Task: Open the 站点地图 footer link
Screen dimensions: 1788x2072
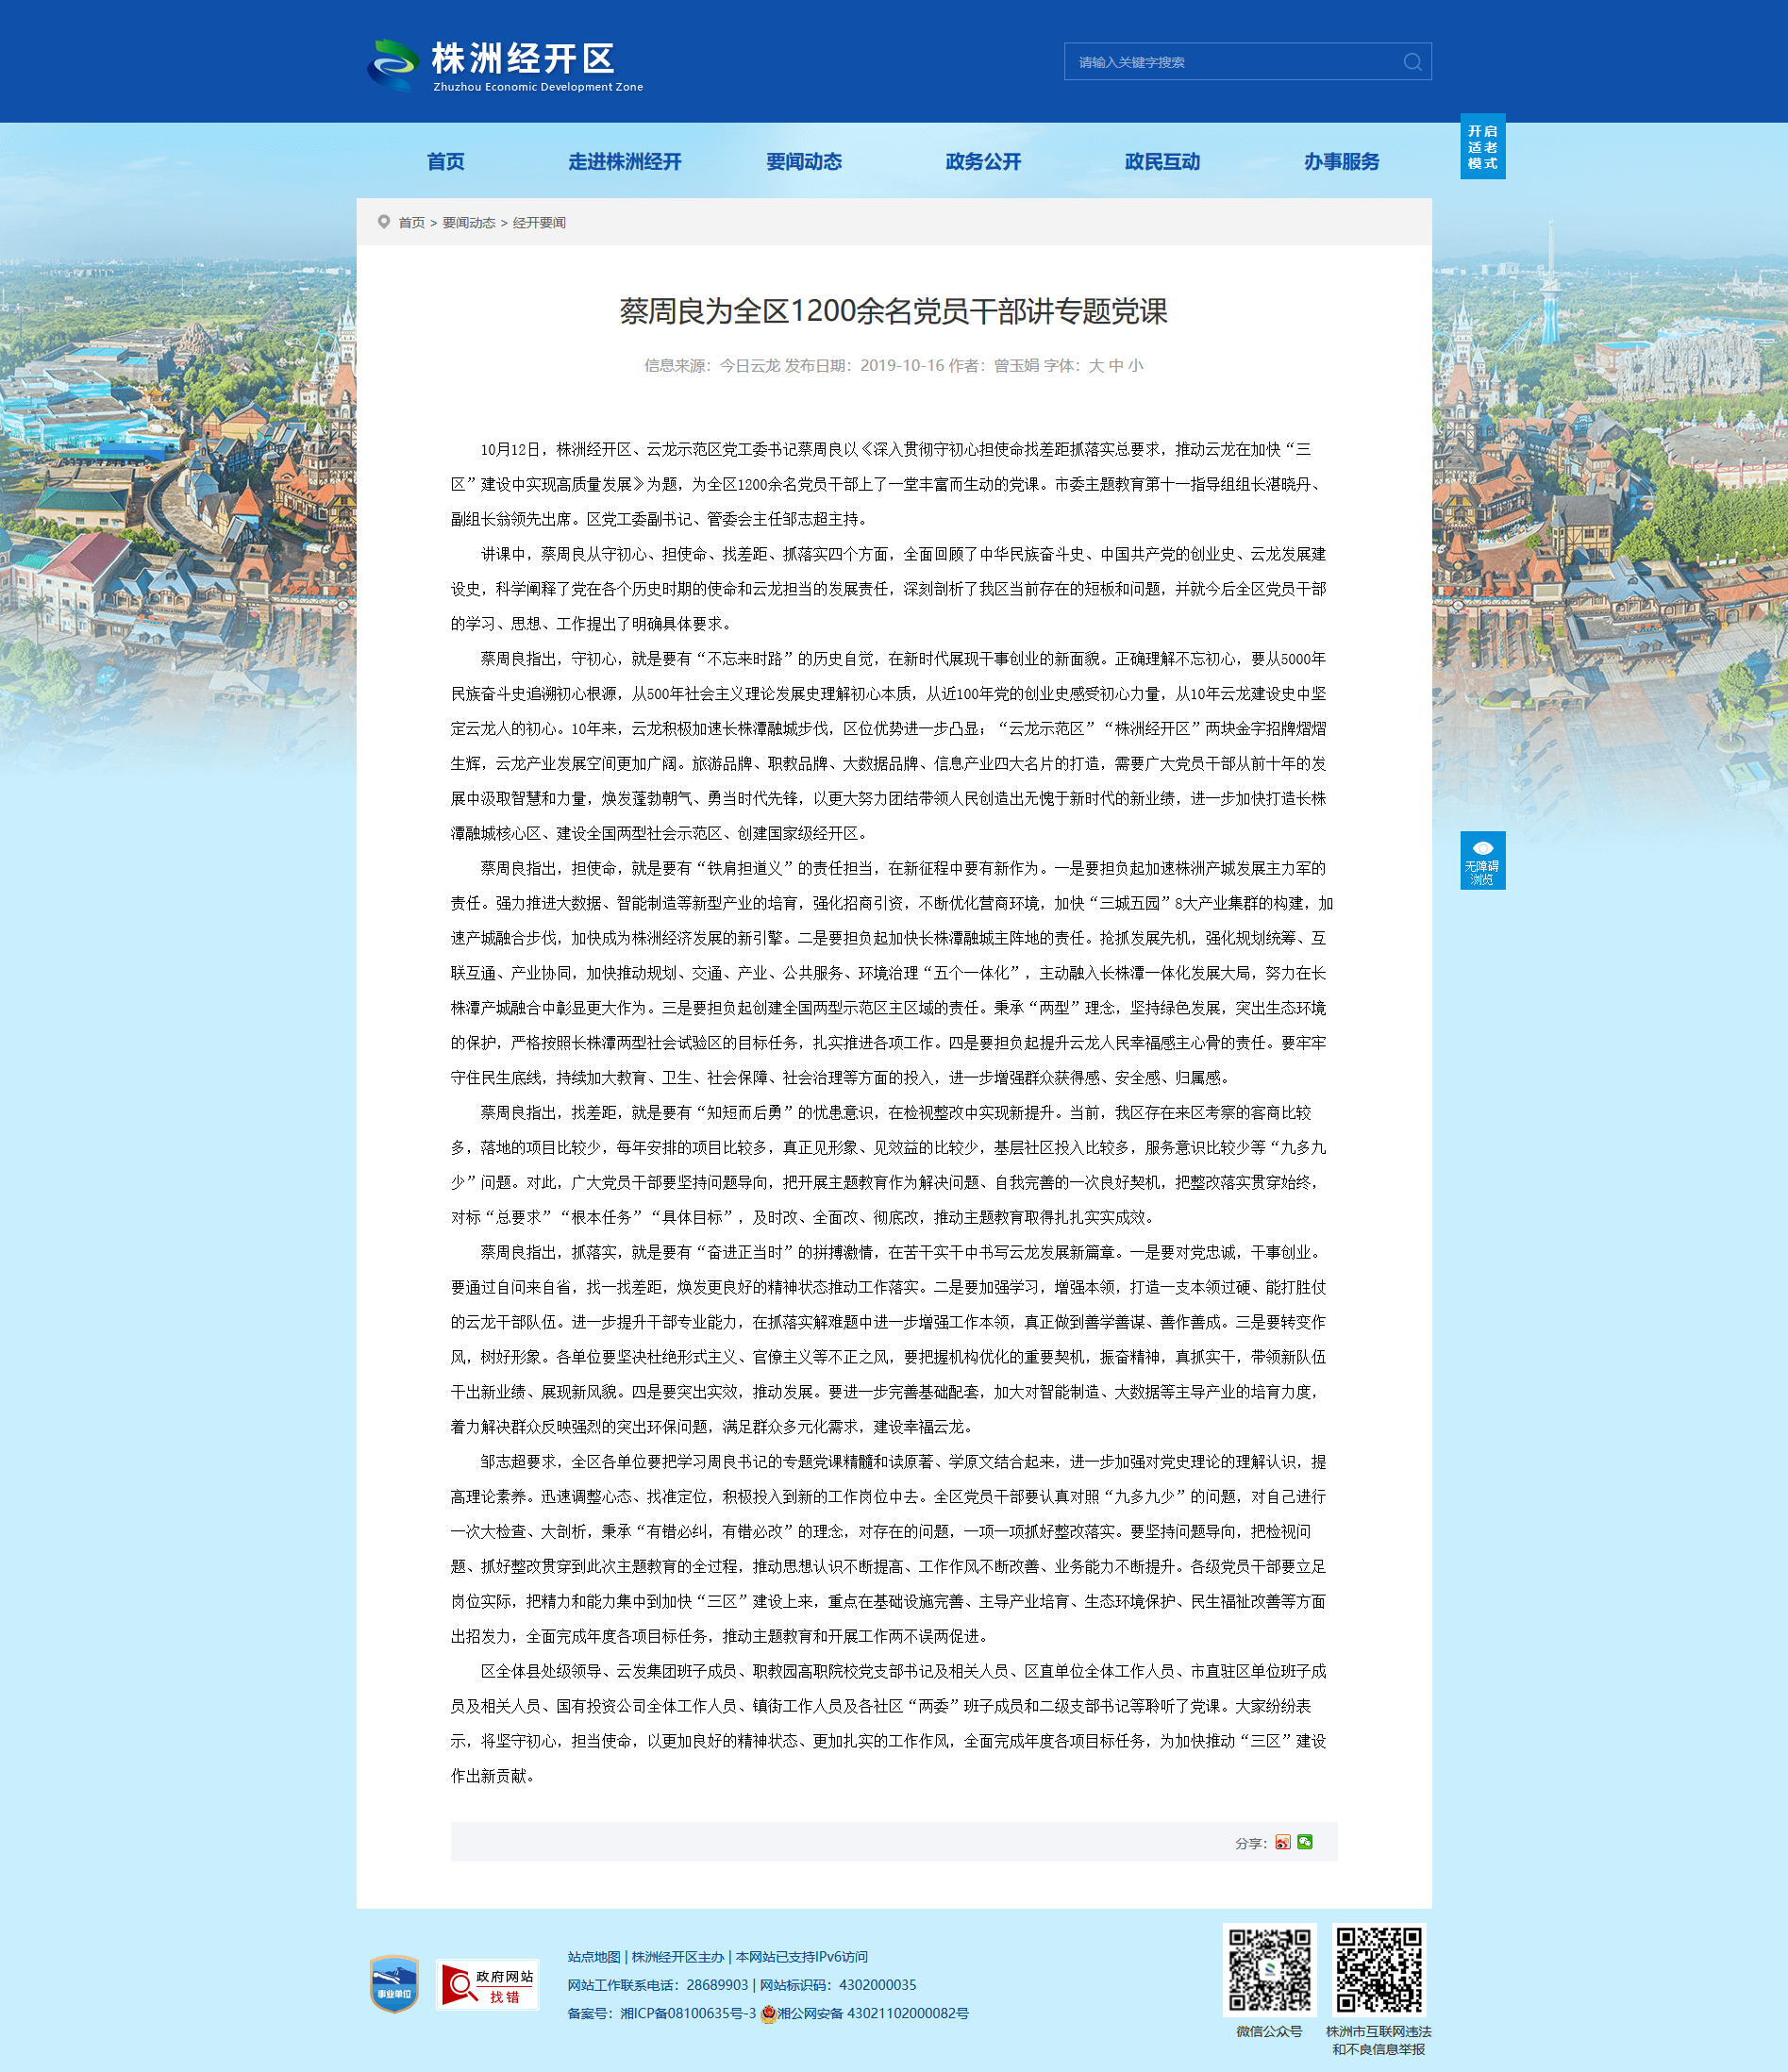Action: 594,1957
